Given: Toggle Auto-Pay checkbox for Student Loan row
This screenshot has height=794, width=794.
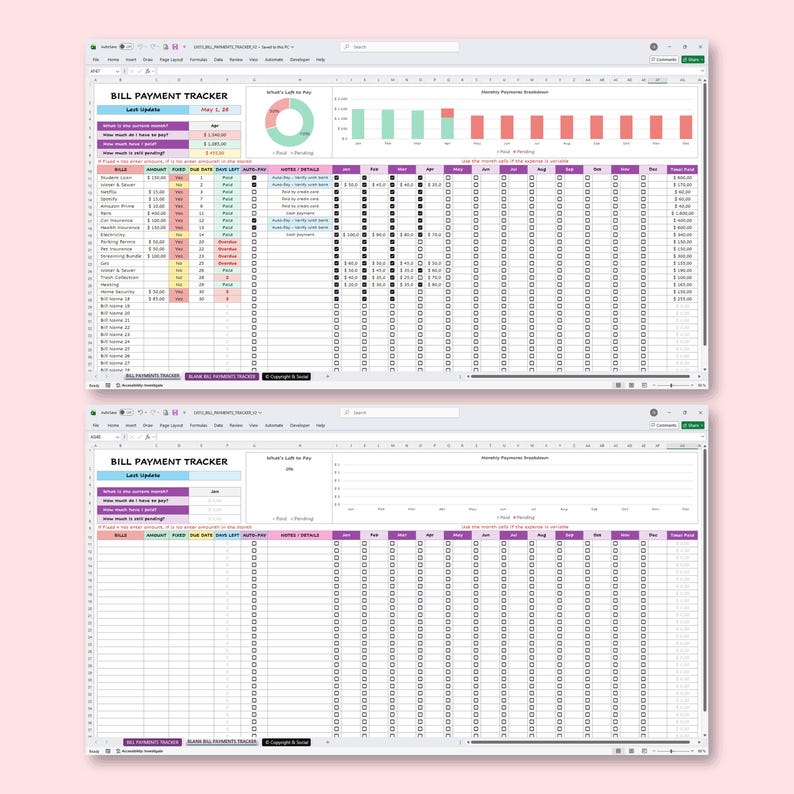Looking at the screenshot, I should point(254,178).
